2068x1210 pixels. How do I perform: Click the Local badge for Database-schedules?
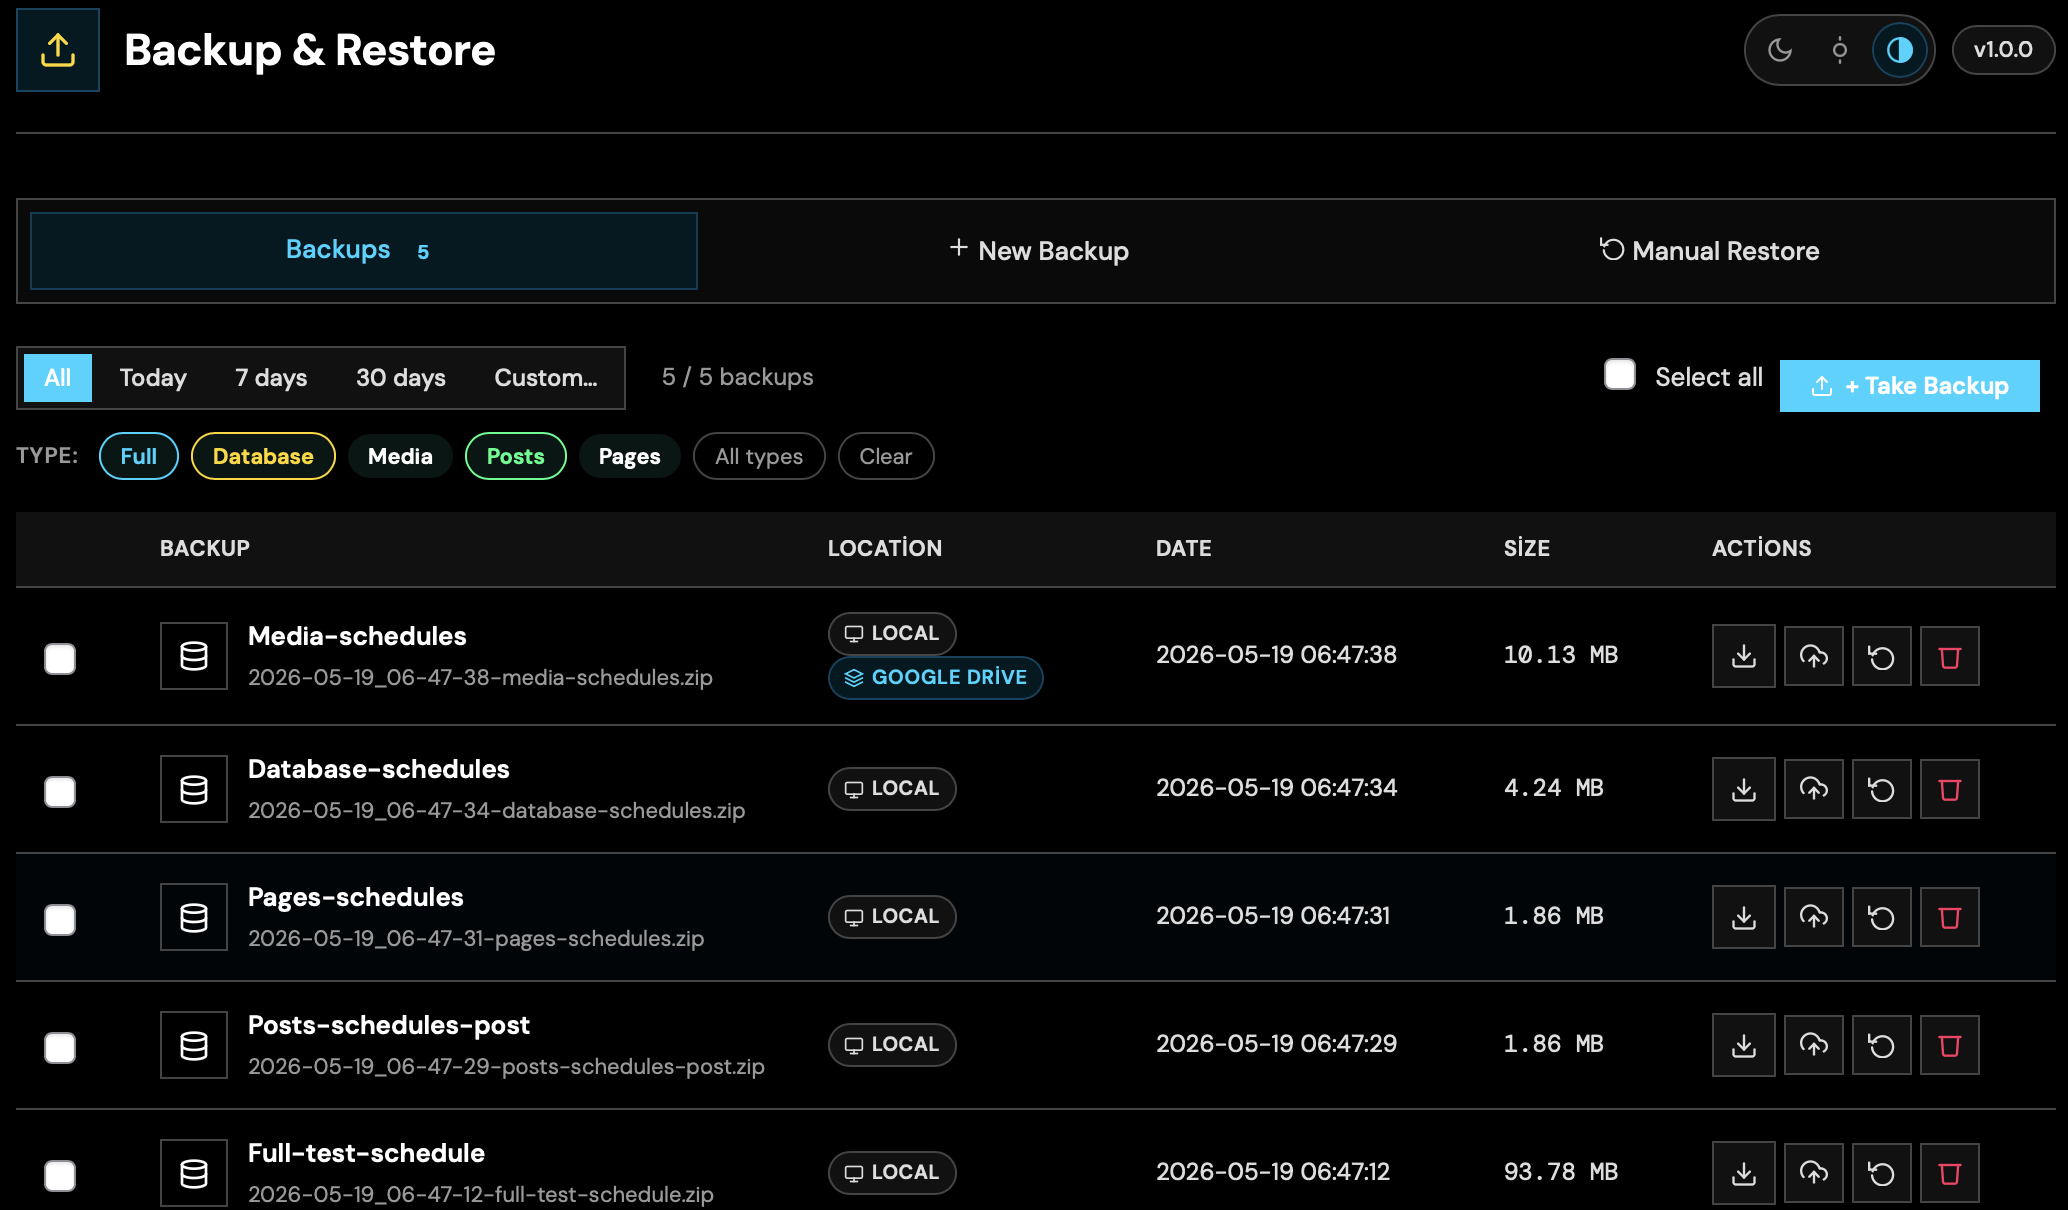[x=892, y=789]
